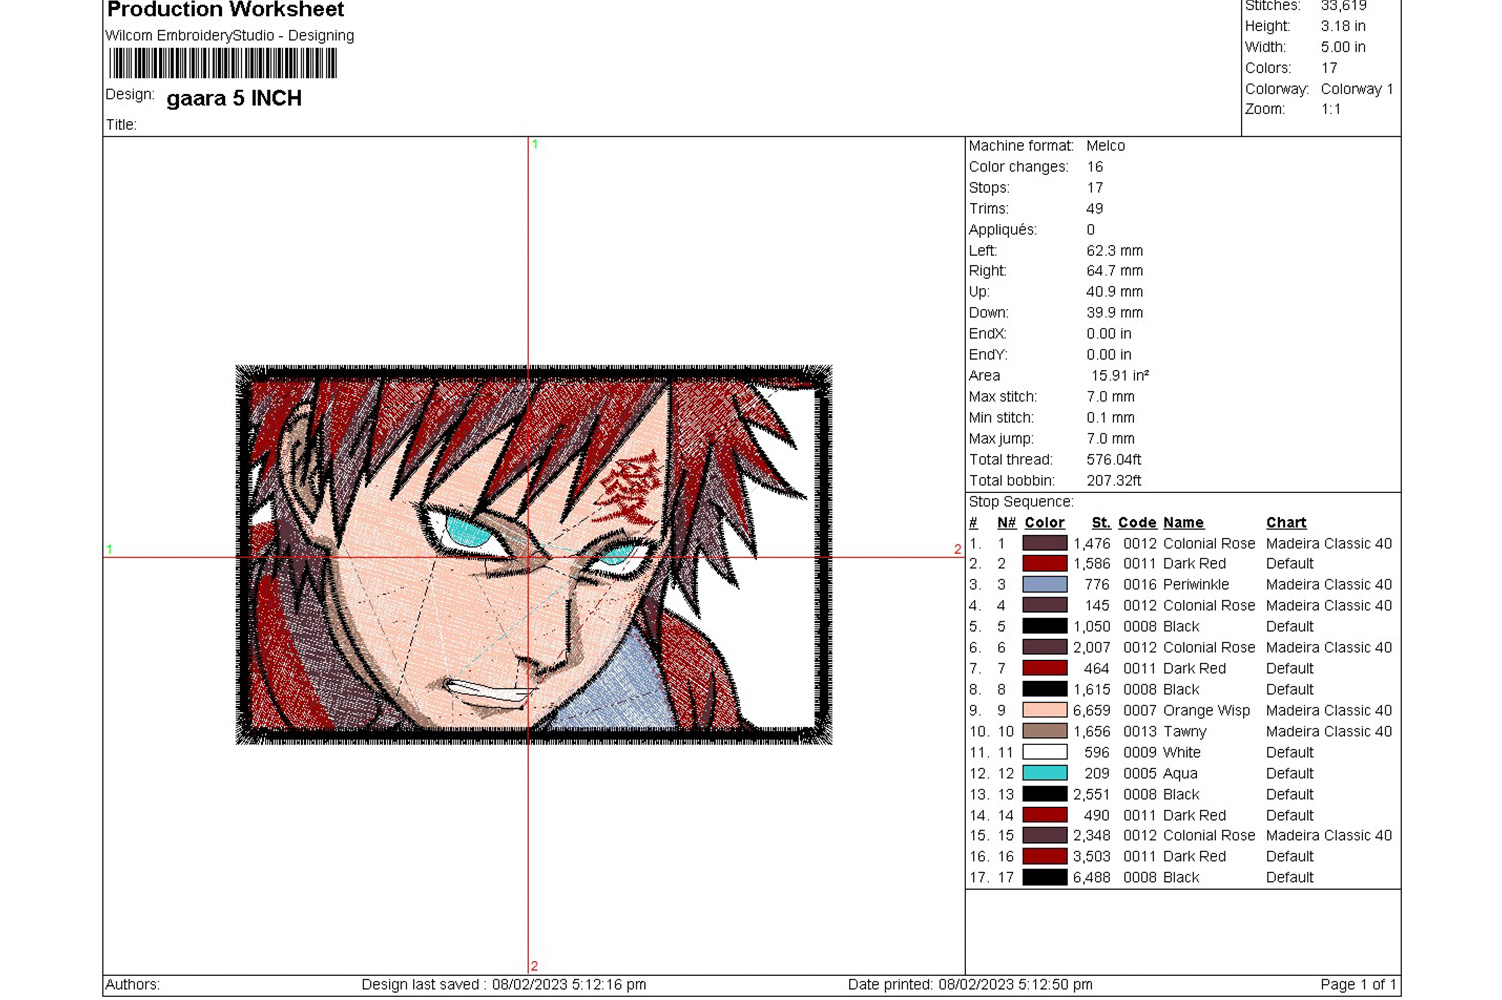Click the stitch count '6,488' in stop 17

coord(1092,878)
